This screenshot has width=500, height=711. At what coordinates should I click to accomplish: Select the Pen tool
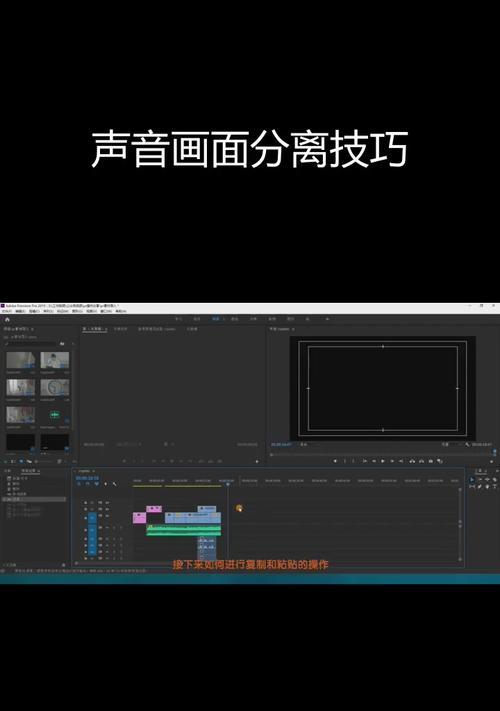pyautogui.click(x=480, y=487)
